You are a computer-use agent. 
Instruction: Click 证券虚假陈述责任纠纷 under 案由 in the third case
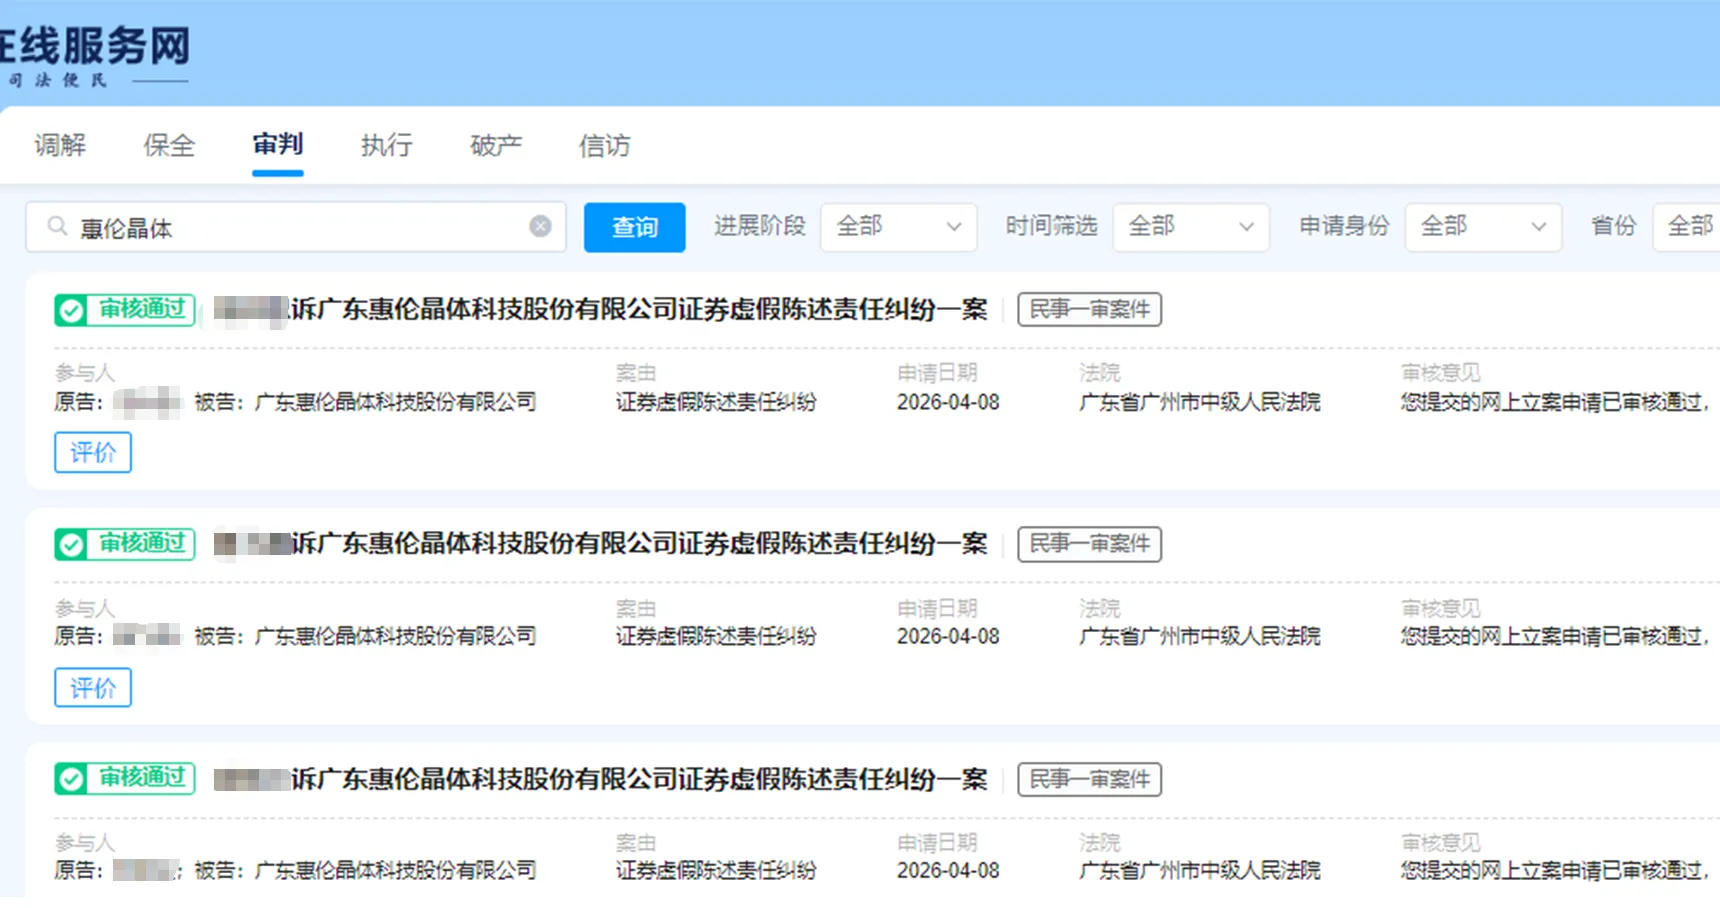pyautogui.click(x=716, y=870)
